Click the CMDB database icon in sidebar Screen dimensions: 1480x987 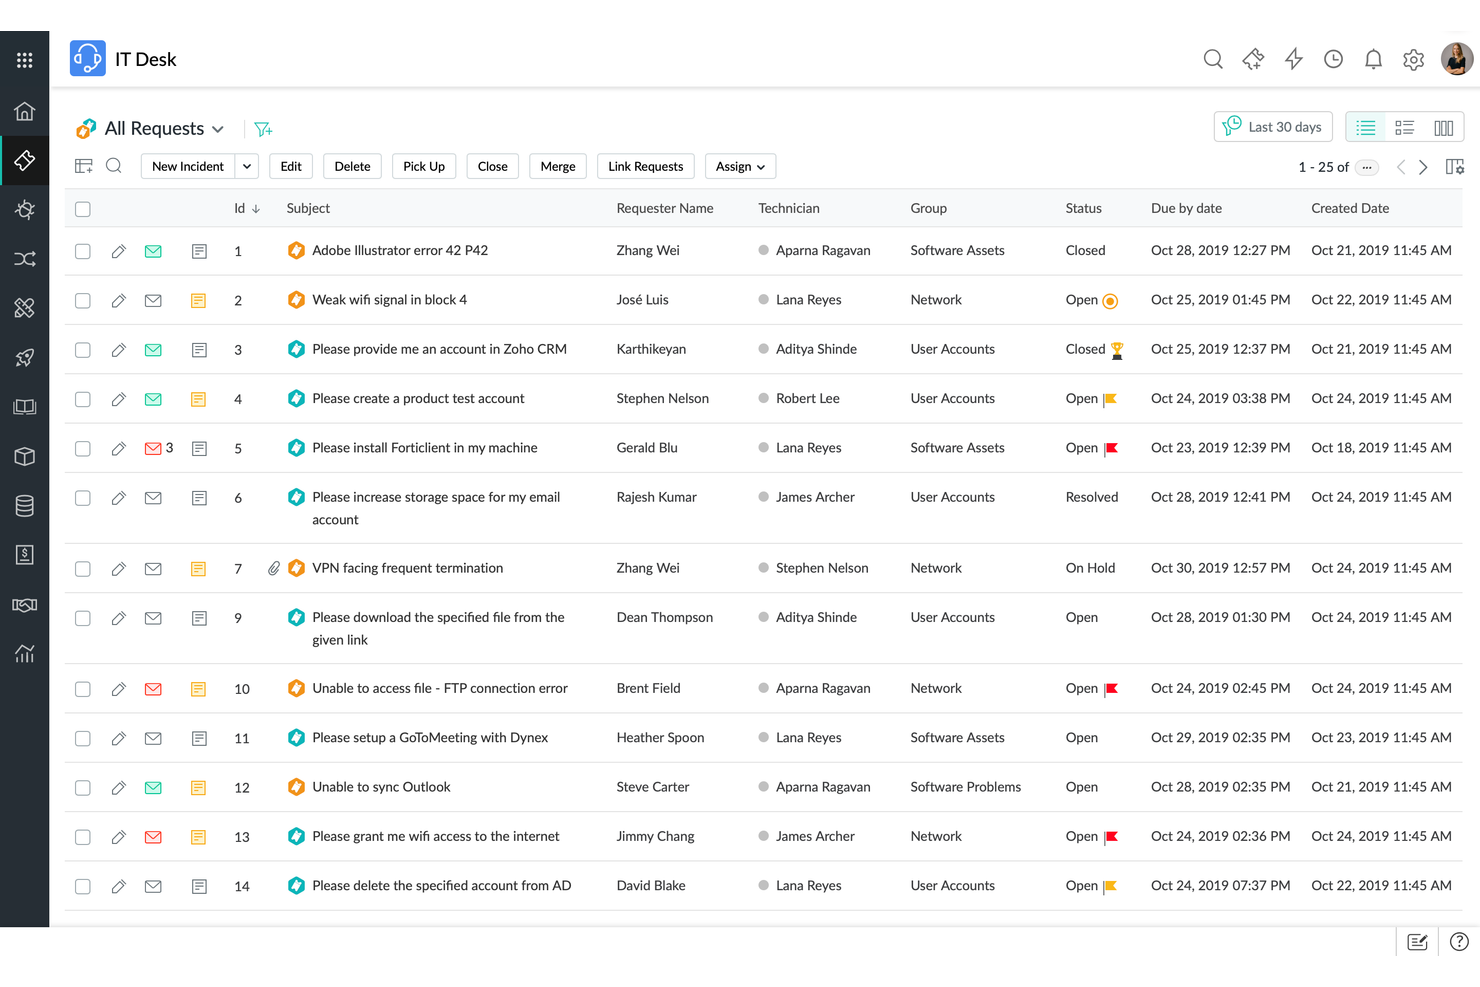(24, 505)
